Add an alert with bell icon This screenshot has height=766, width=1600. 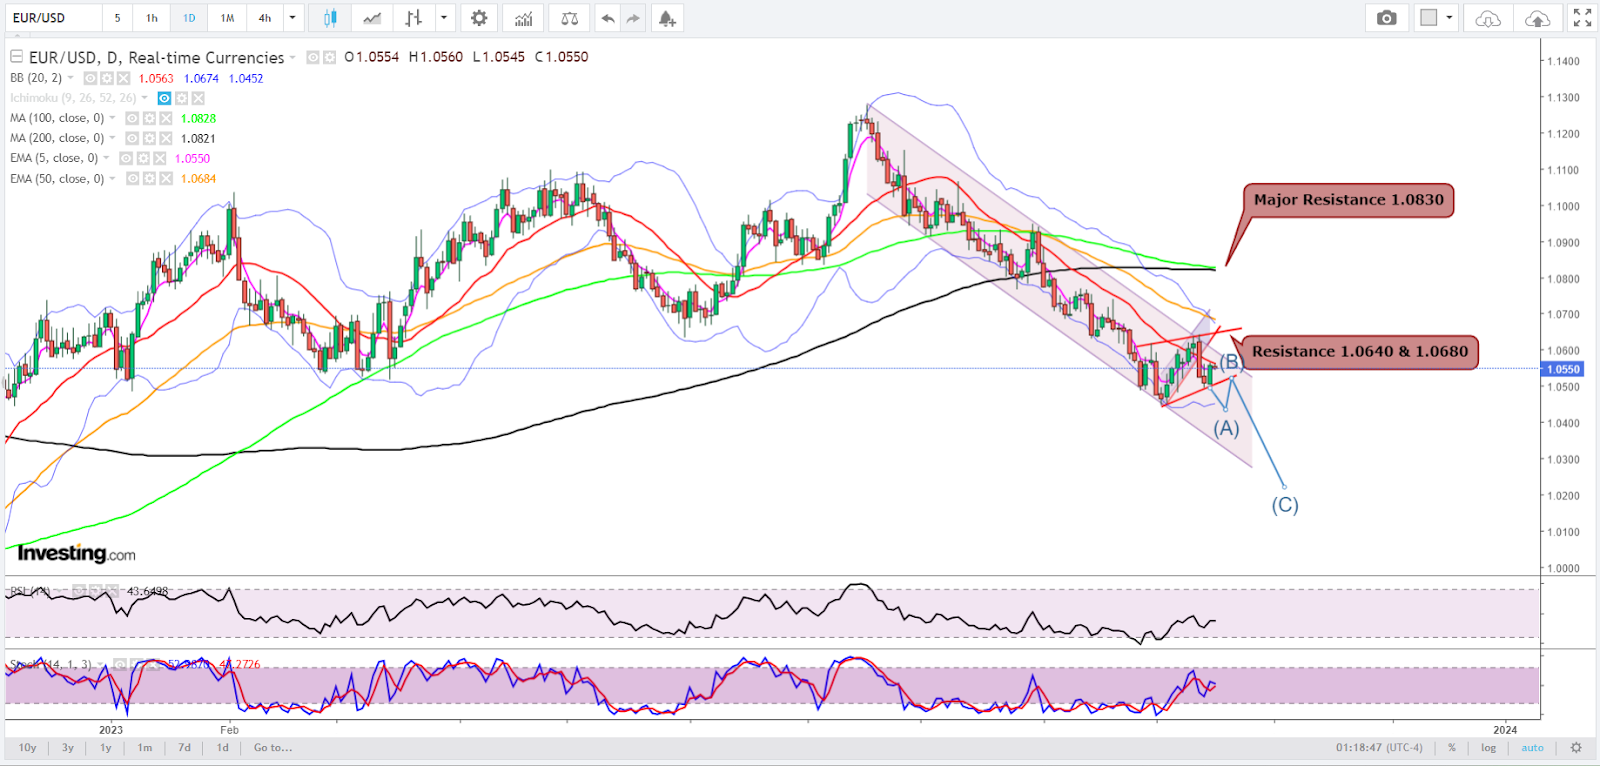pos(667,18)
